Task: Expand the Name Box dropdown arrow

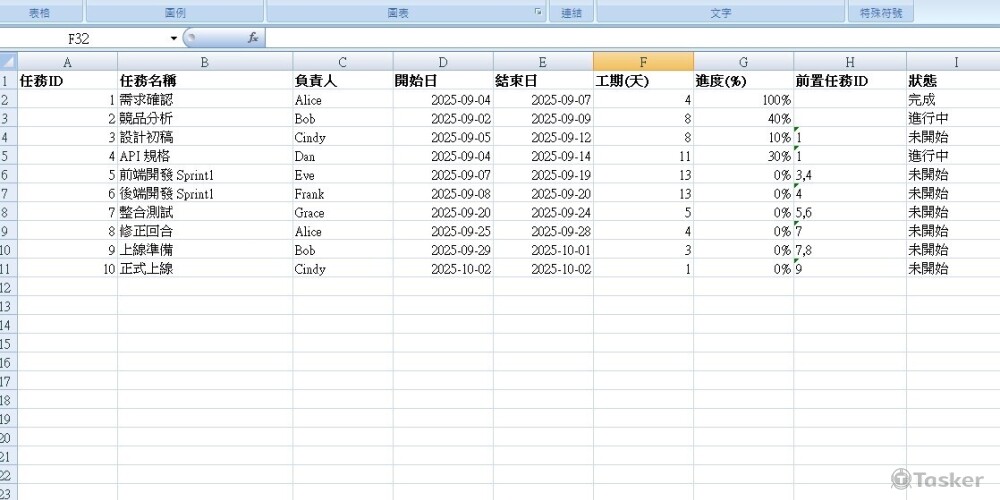Action: pos(174,38)
